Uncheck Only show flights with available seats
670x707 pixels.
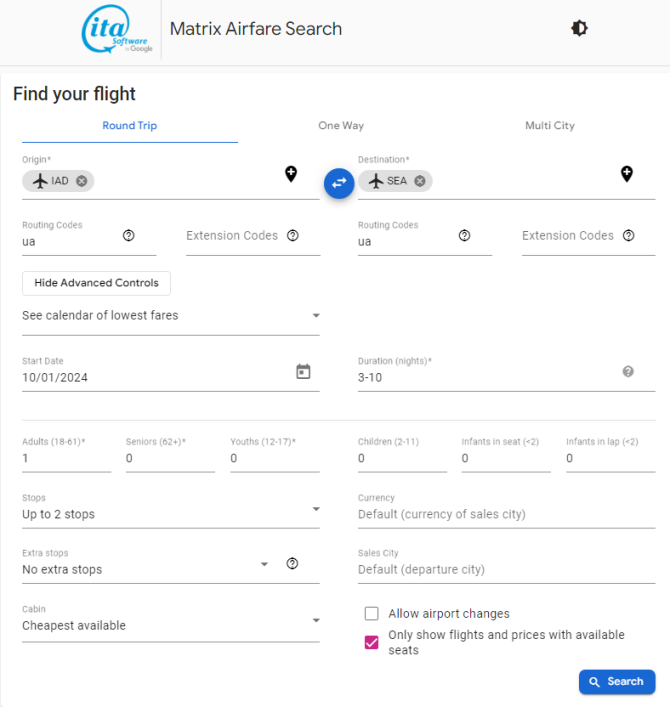[372, 642]
